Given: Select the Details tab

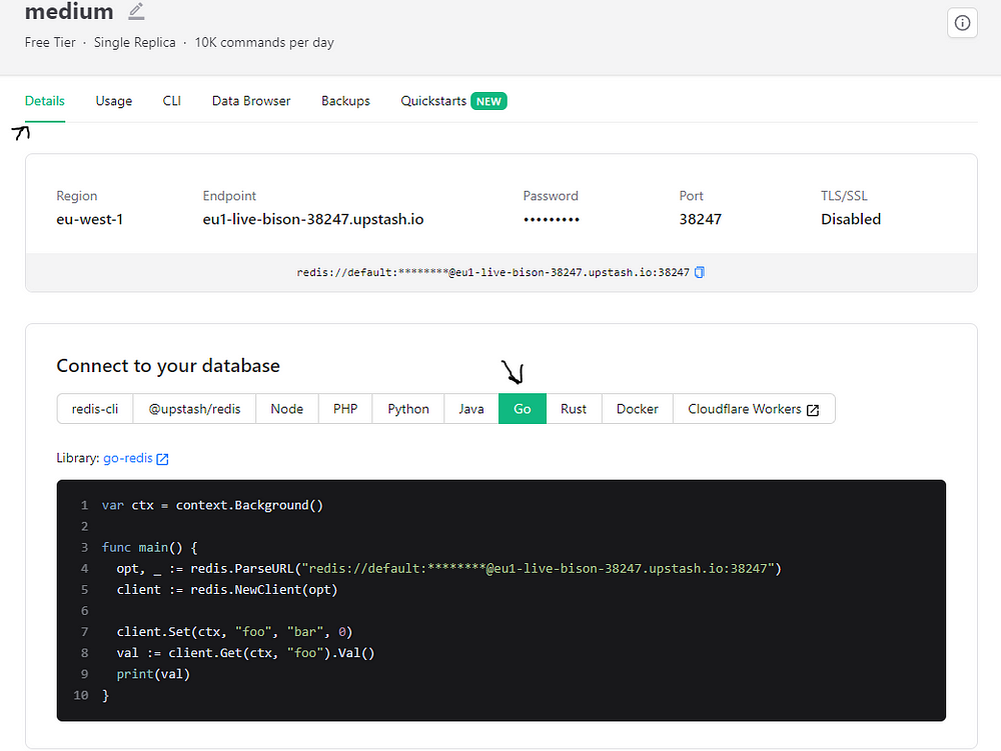Looking at the screenshot, I should pyautogui.click(x=45, y=101).
